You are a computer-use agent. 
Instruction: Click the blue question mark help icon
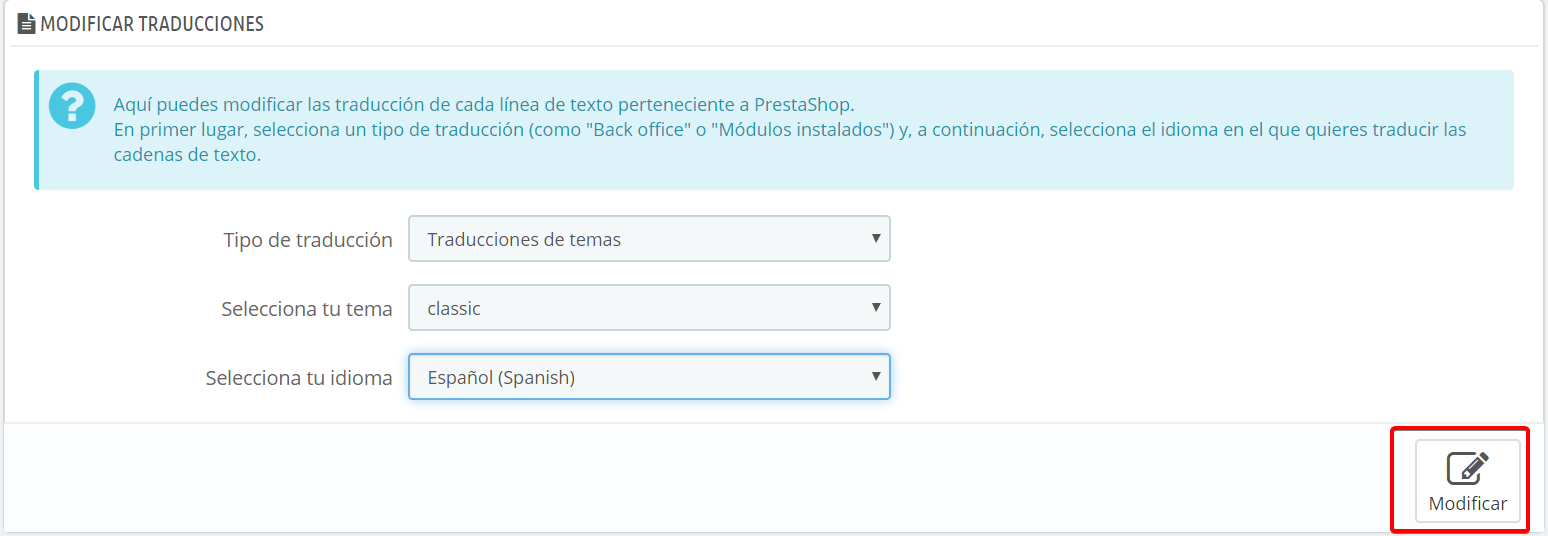click(72, 106)
